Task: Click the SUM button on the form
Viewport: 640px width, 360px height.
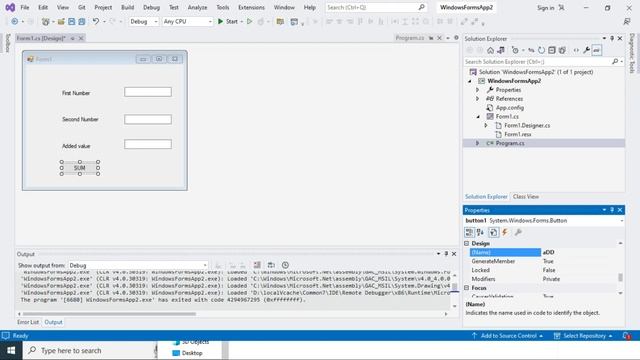Action: [x=80, y=168]
